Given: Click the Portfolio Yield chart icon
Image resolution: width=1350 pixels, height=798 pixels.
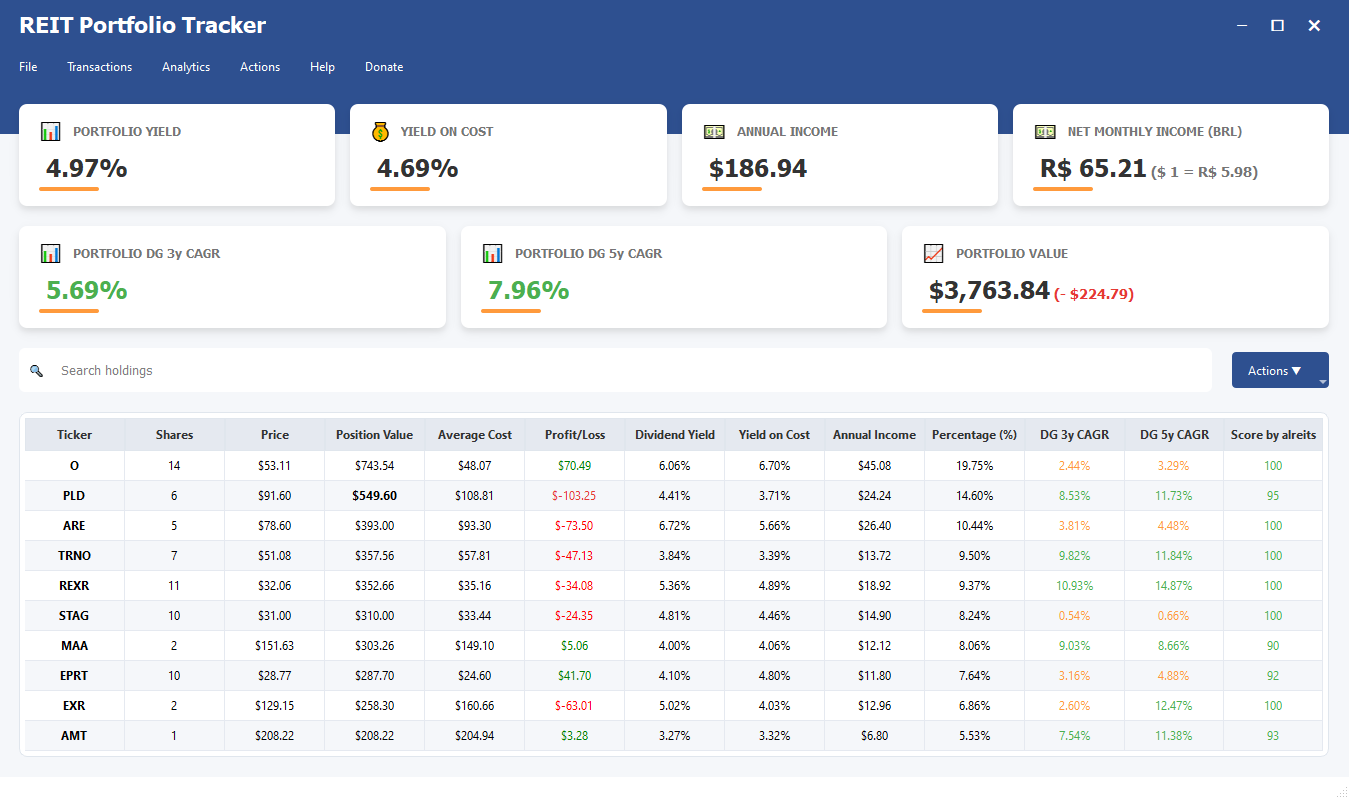Looking at the screenshot, I should 50,130.
